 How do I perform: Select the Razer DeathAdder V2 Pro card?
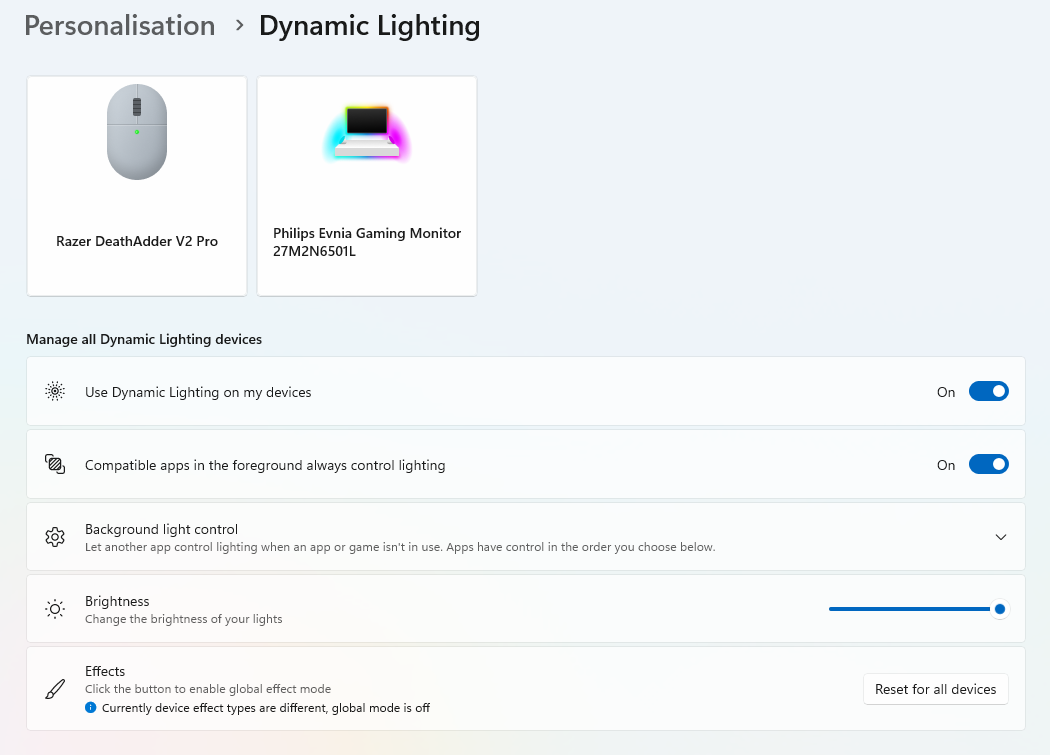point(136,186)
